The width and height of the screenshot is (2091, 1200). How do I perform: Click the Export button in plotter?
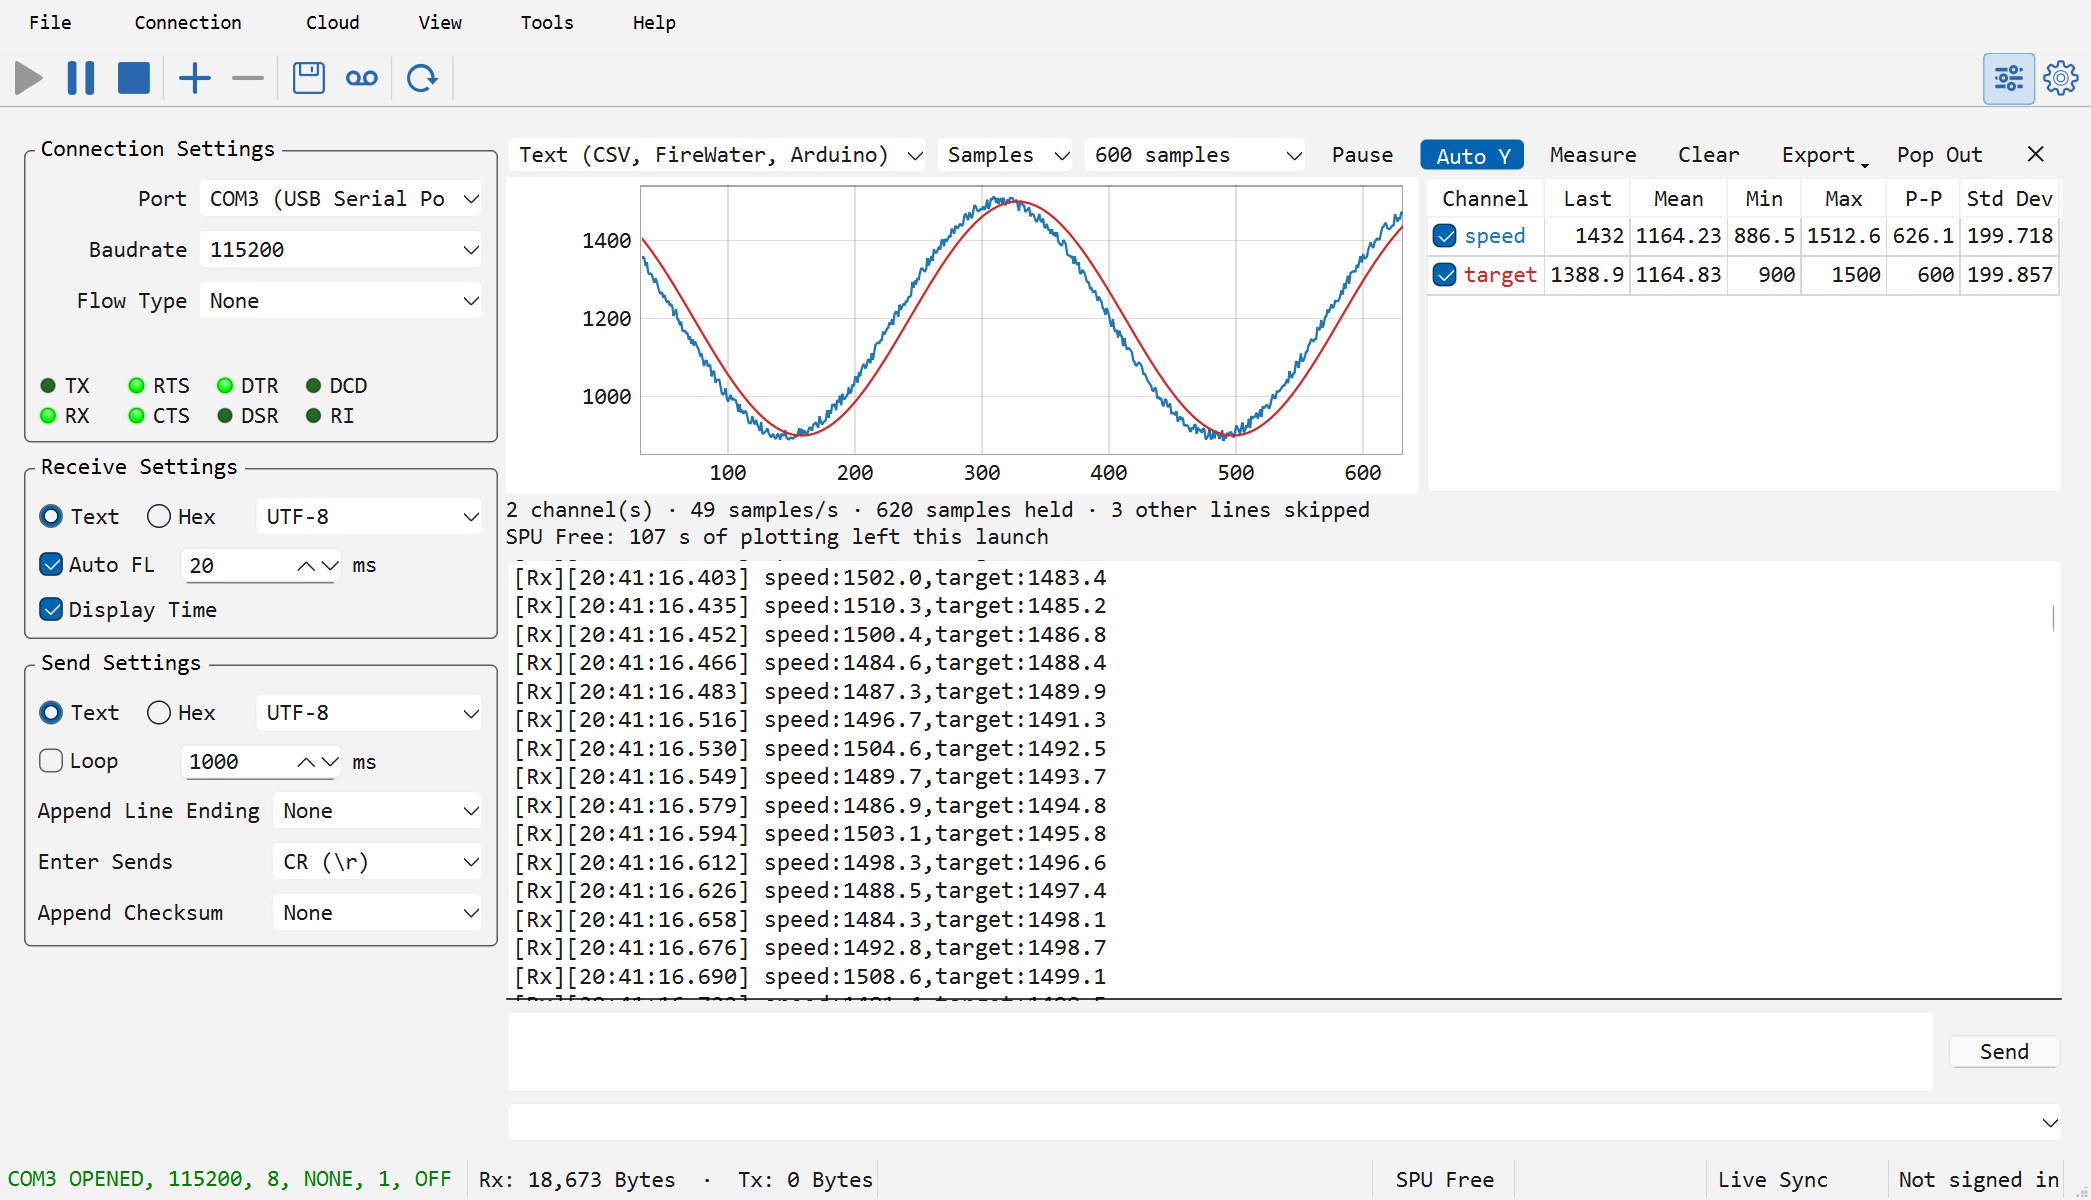(x=1822, y=155)
